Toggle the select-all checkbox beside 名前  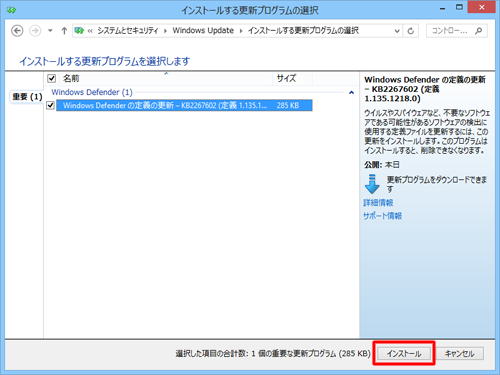51,78
